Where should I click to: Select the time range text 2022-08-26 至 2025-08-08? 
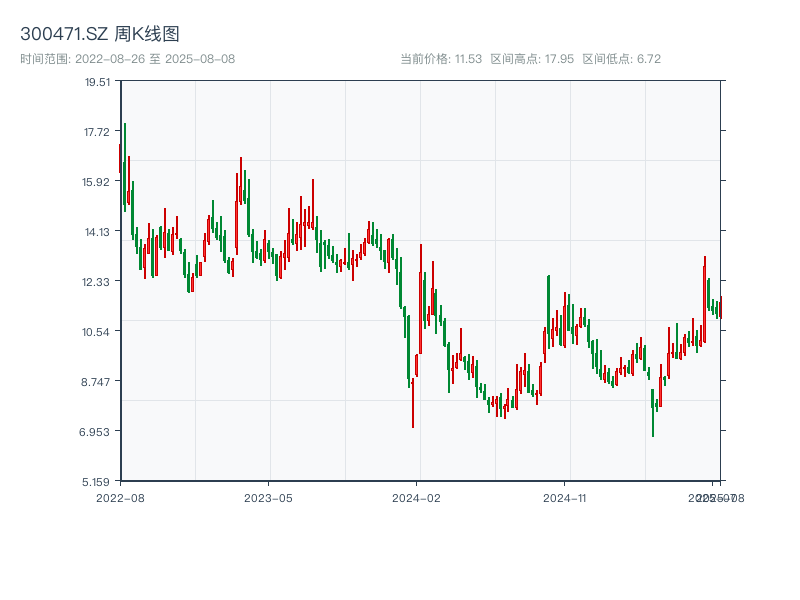(155, 59)
